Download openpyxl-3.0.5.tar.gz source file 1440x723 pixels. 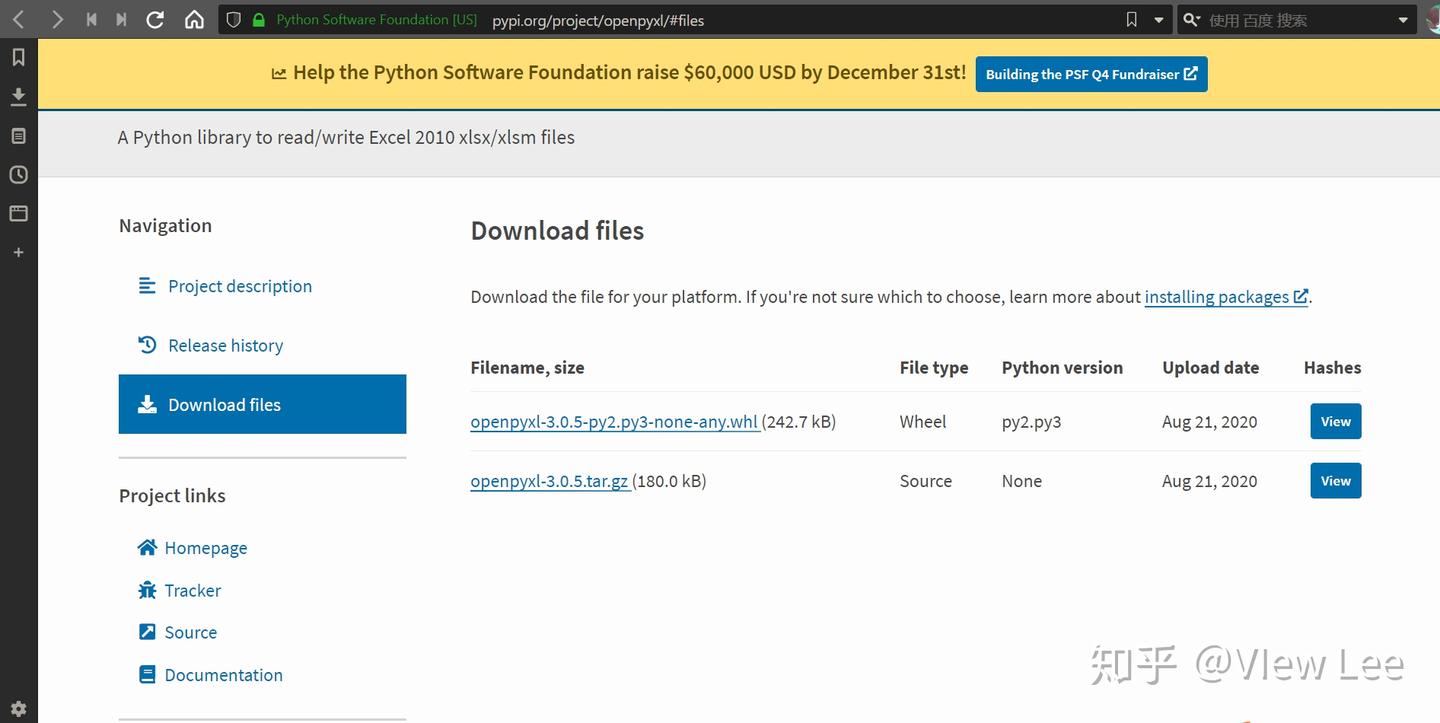[x=550, y=481]
